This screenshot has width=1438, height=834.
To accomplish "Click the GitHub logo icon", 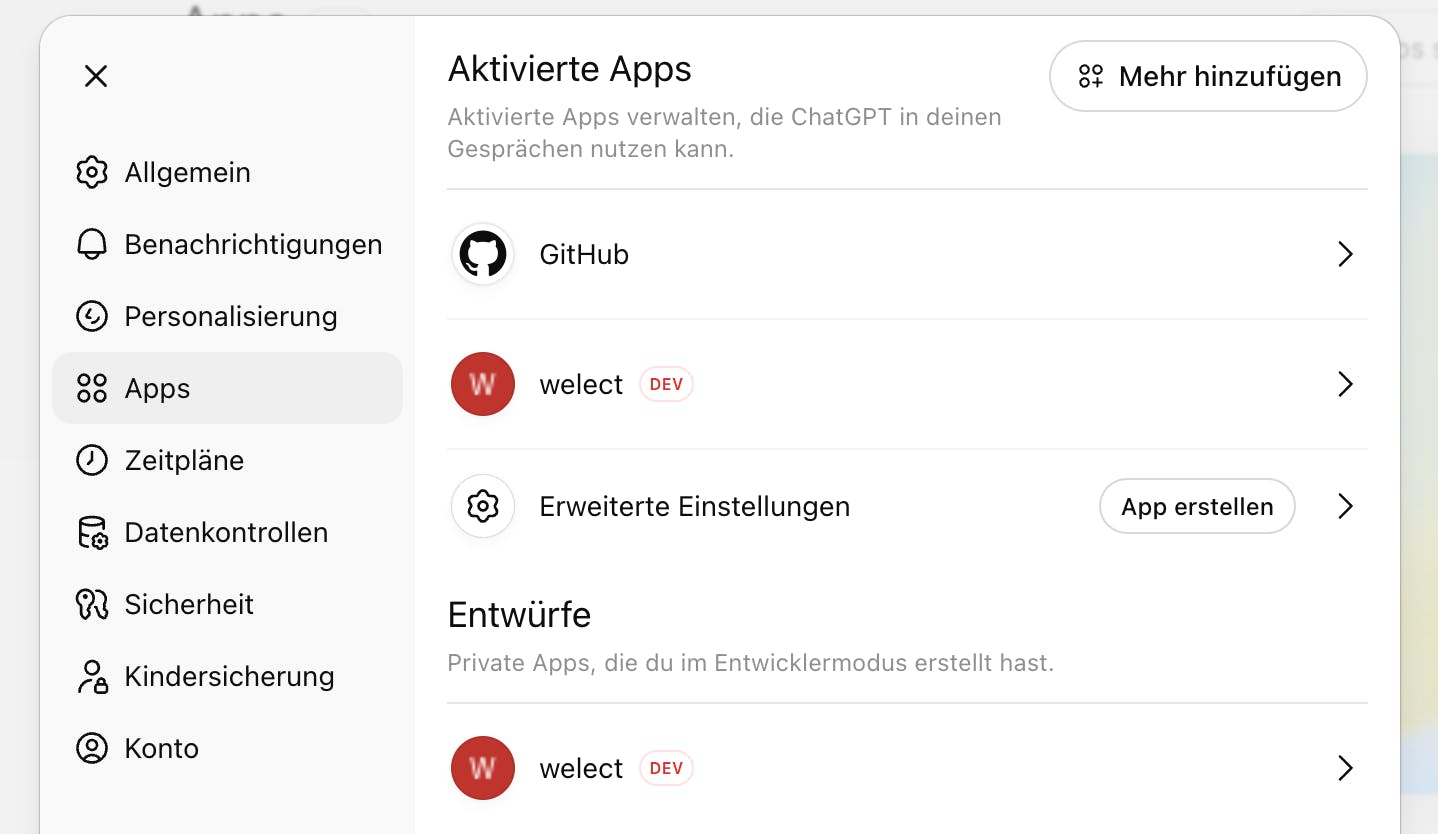I will tap(483, 254).
